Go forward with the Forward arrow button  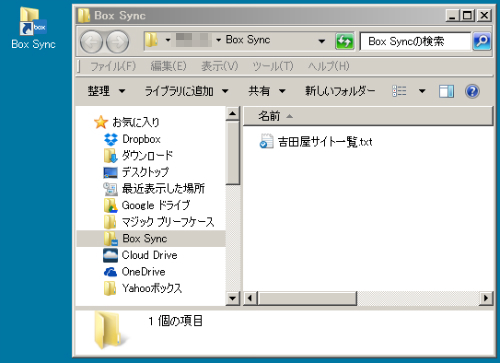pyautogui.click(x=117, y=42)
